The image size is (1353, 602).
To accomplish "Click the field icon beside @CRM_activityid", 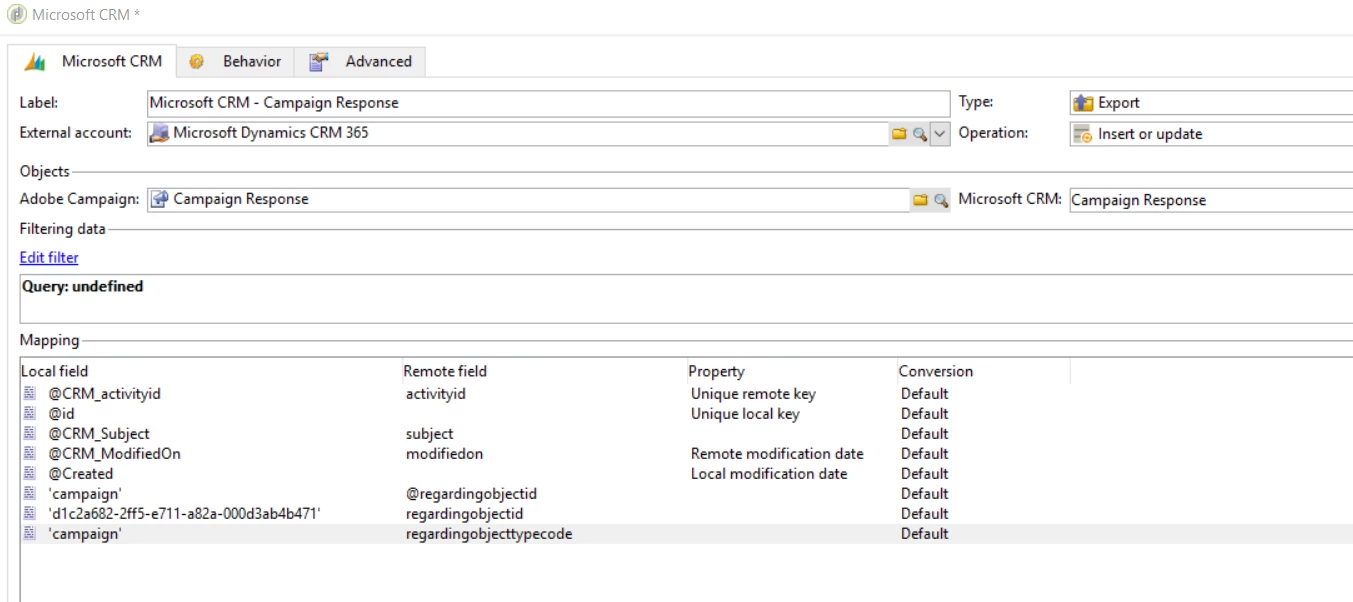I will coord(30,394).
